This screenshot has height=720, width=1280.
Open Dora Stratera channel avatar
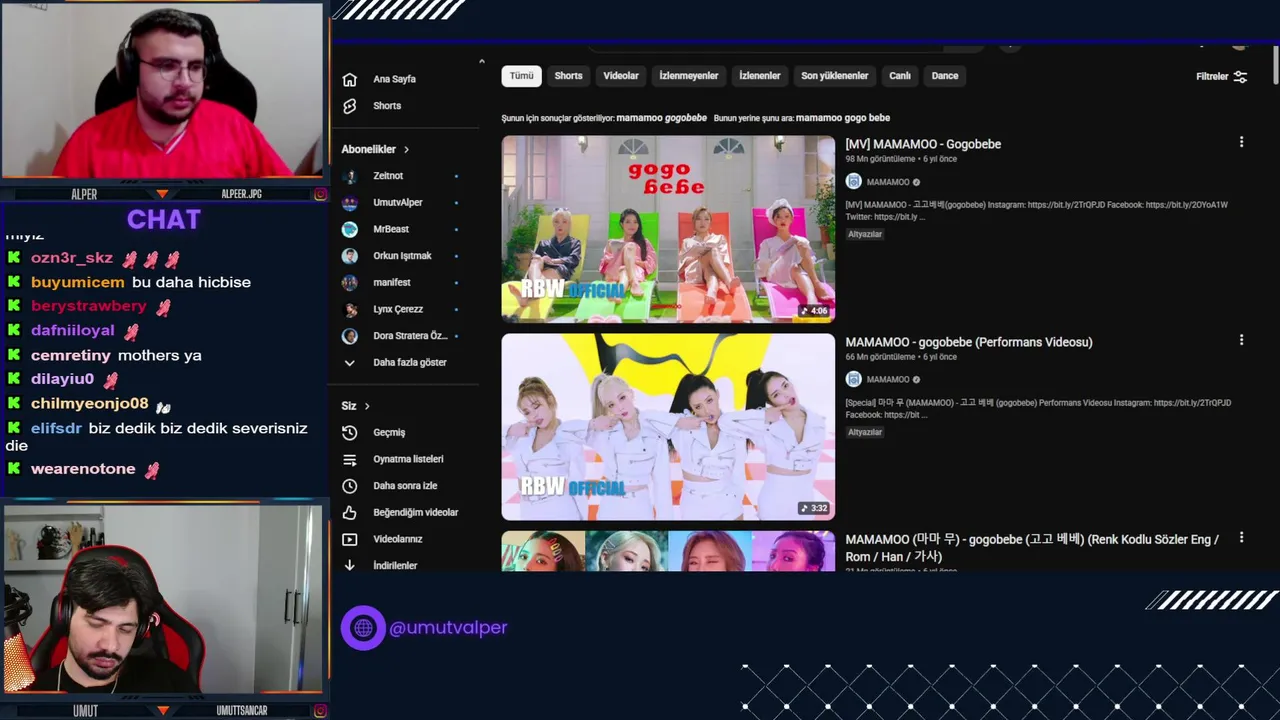click(350, 336)
